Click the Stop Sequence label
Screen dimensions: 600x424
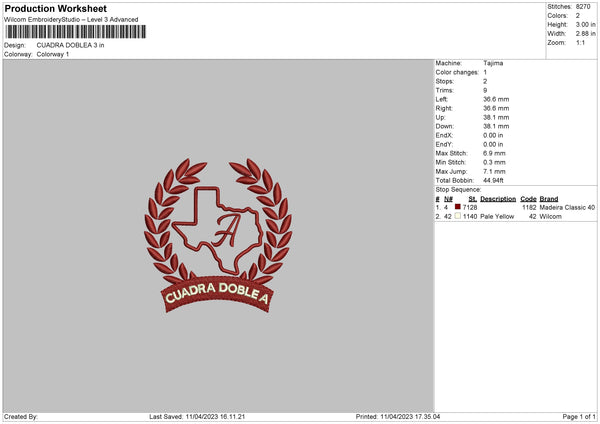[x=458, y=190]
